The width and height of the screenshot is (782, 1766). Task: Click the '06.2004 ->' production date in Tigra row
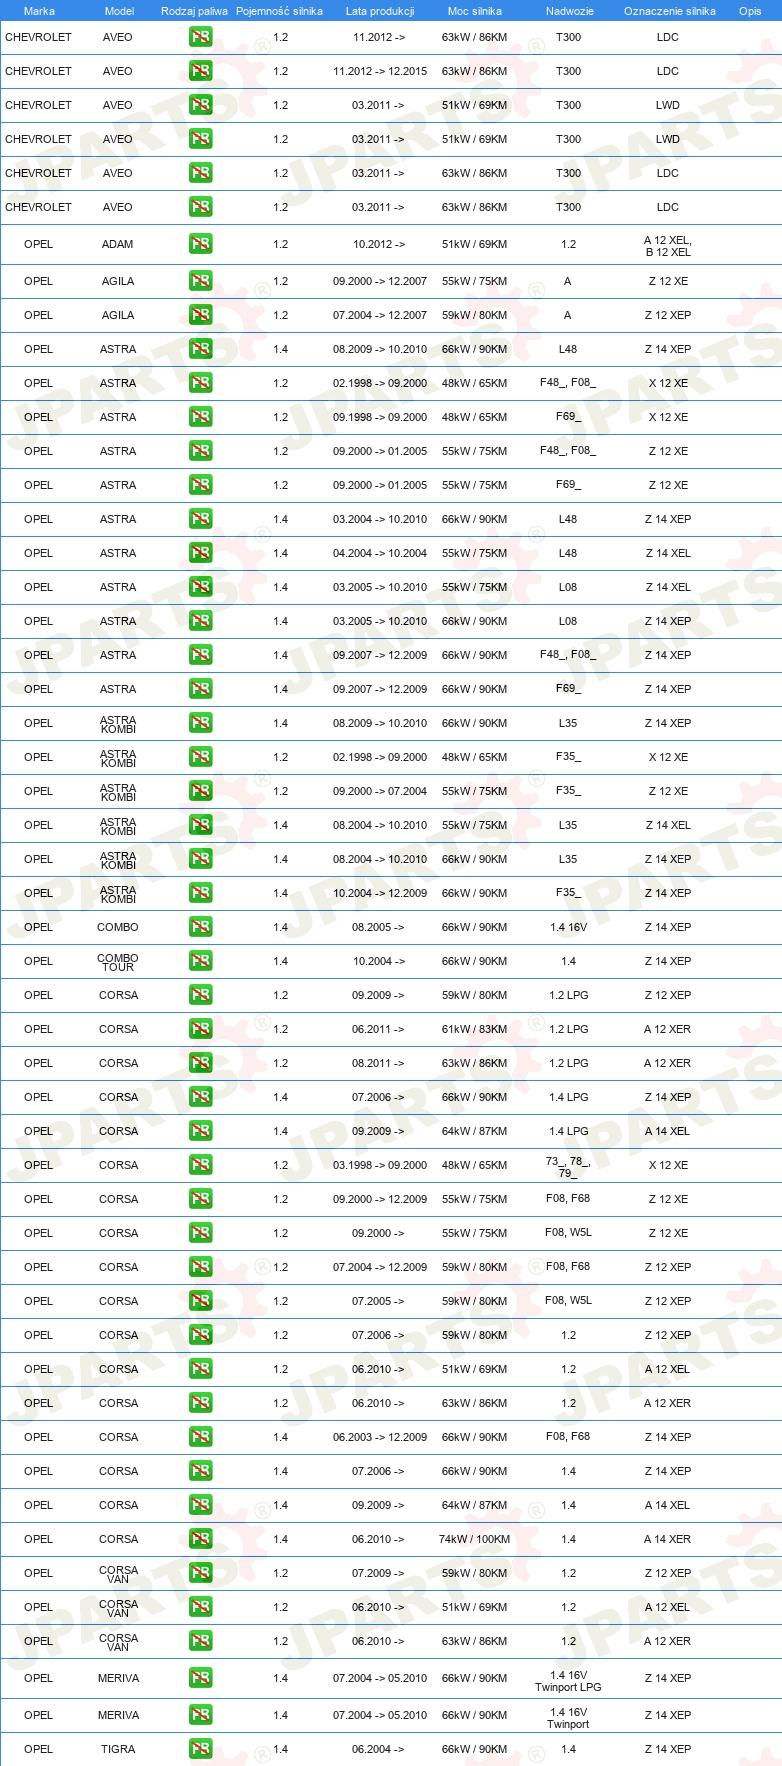tap(378, 1749)
